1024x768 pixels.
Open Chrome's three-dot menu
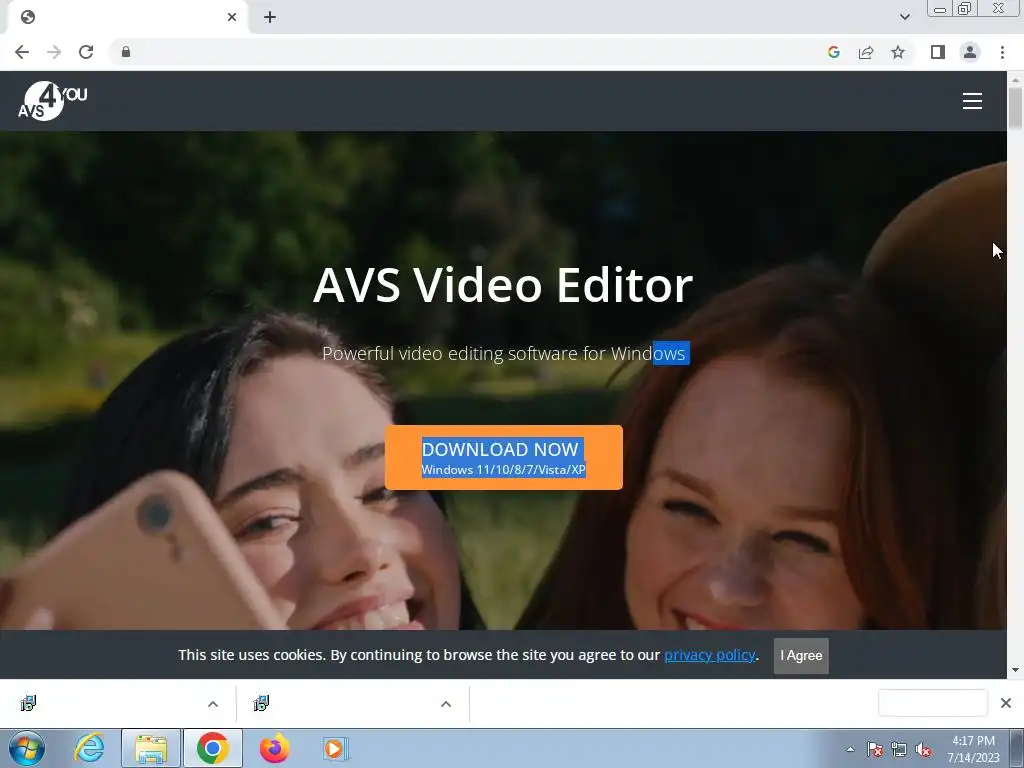click(1002, 52)
